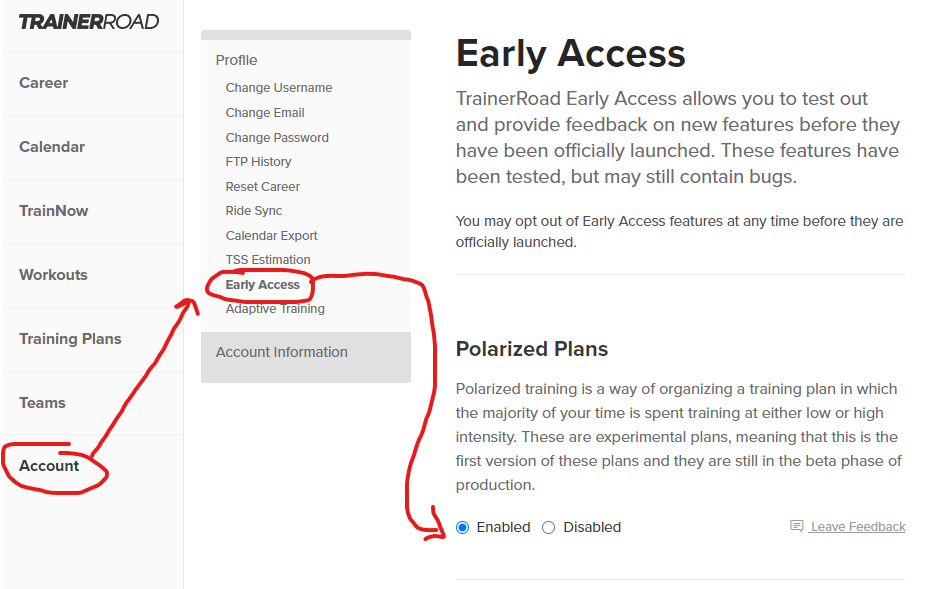
Task: Select Account in the left sidebar
Action: point(49,466)
